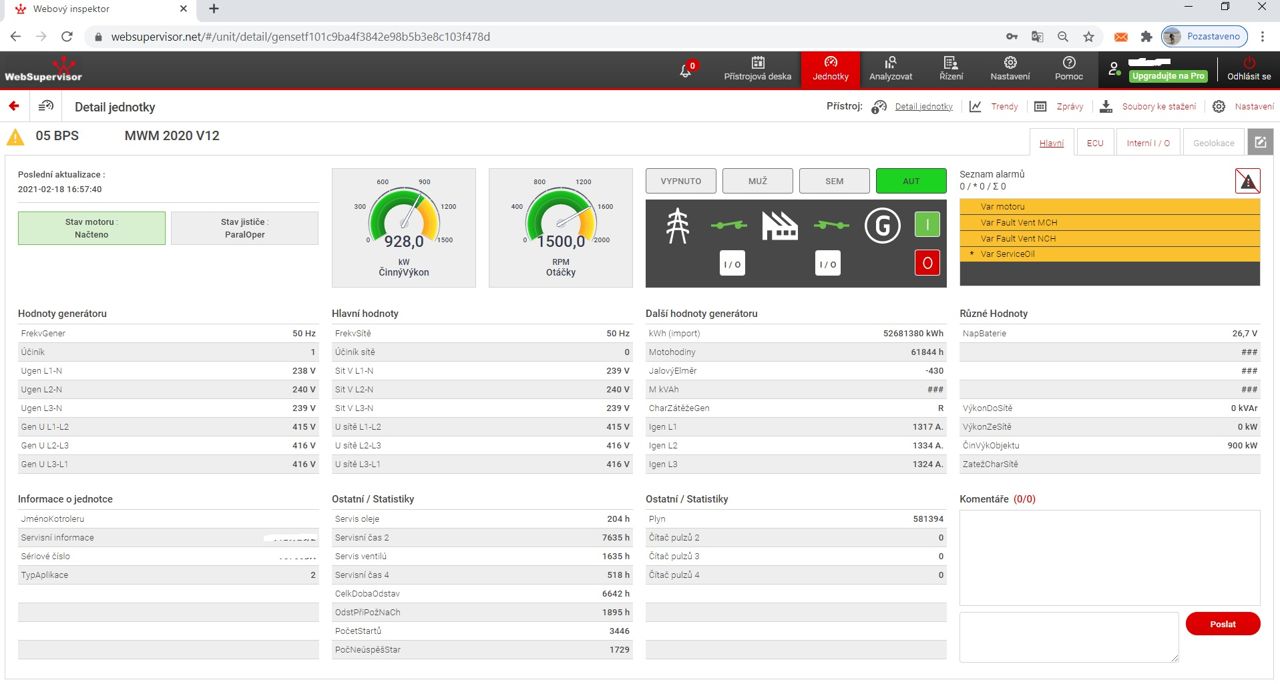Select MUŽ mode
Image resolution: width=1280 pixels, height=684 pixels.
click(x=757, y=181)
